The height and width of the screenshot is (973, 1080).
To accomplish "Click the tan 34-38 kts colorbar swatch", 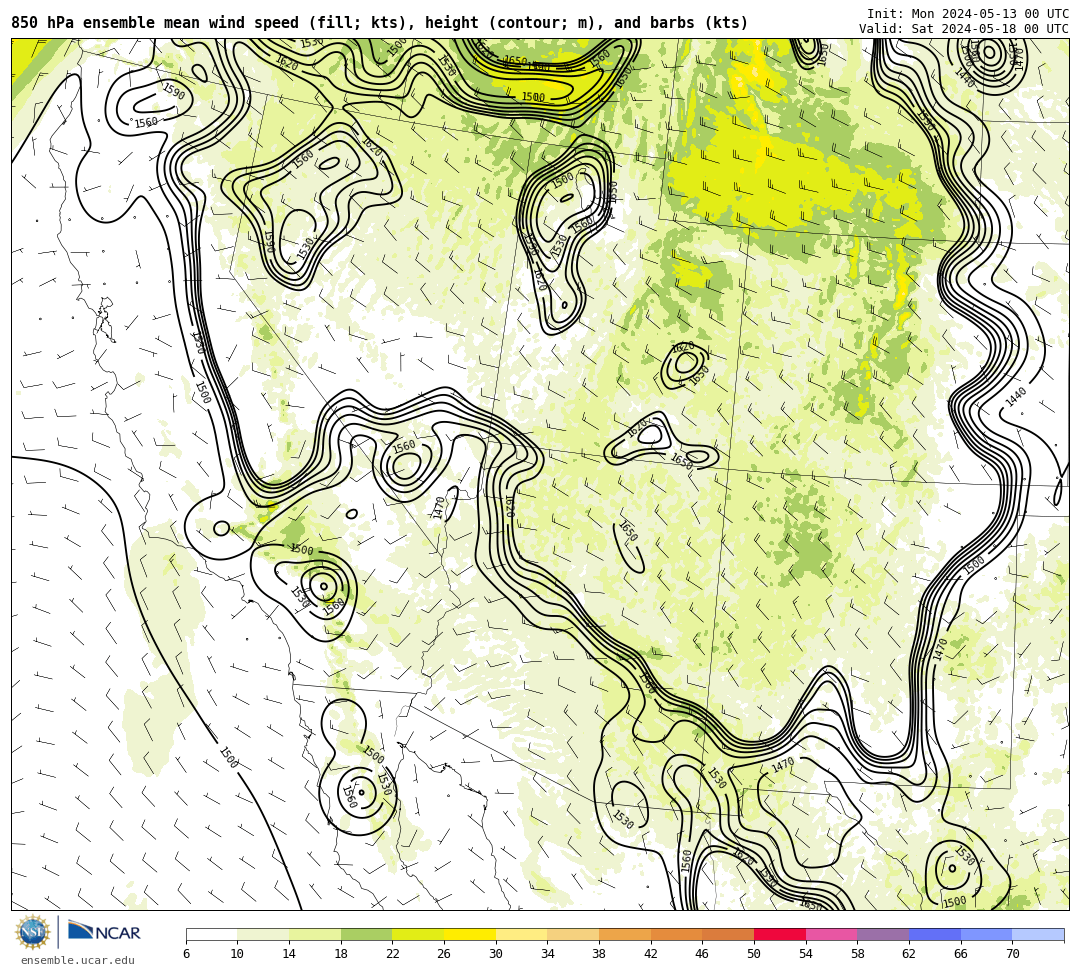I will tap(573, 934).
